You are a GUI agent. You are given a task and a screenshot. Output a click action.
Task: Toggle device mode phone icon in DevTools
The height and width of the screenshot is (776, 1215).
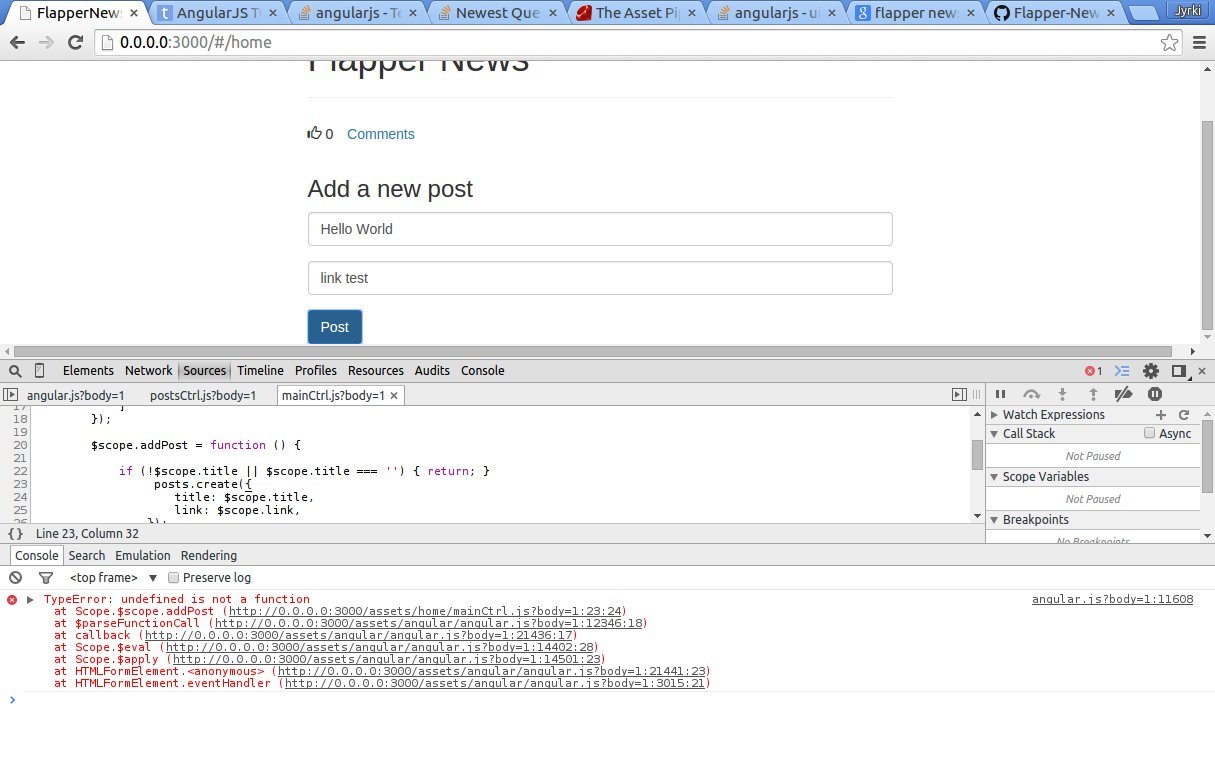39,371
